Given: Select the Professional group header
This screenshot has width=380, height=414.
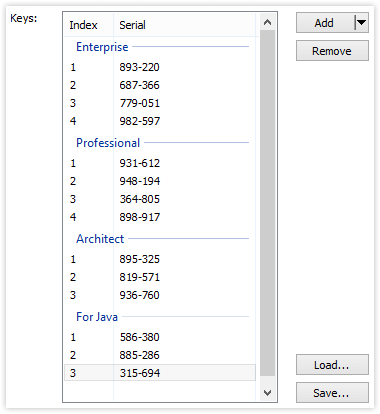Looking at the screenshot, I should [160, 143].
